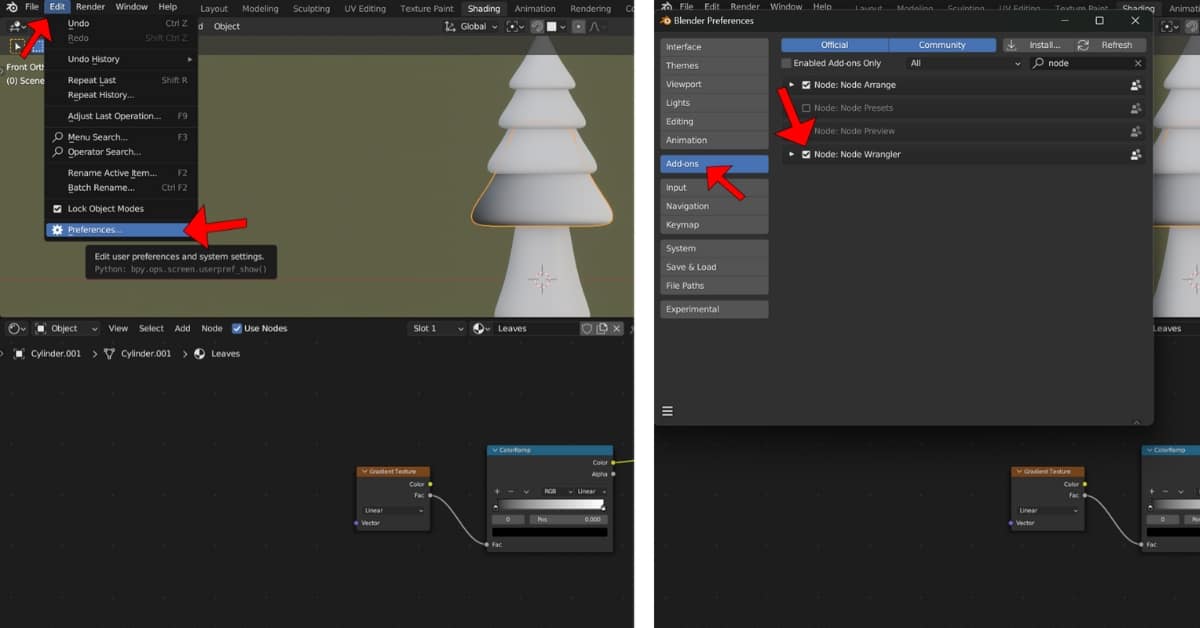1200x628 pixels.
Task: Click Blender logo icon in left screenshot
Action: pos(12,7)
